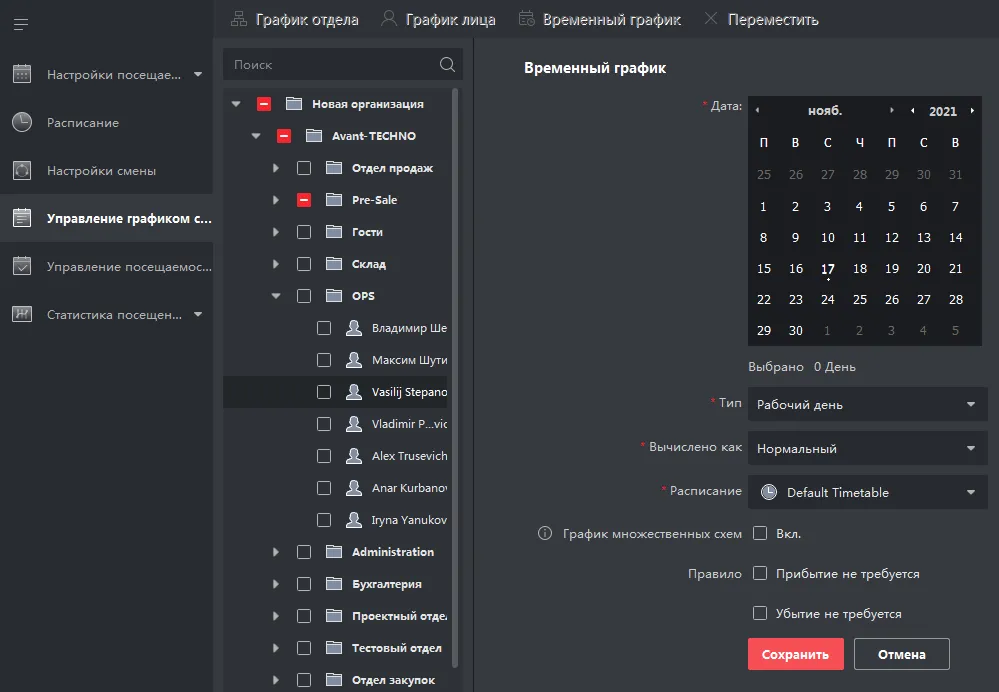Click the search magnifier icon
This screenshot has height=692, width=999.
point(447,65)
